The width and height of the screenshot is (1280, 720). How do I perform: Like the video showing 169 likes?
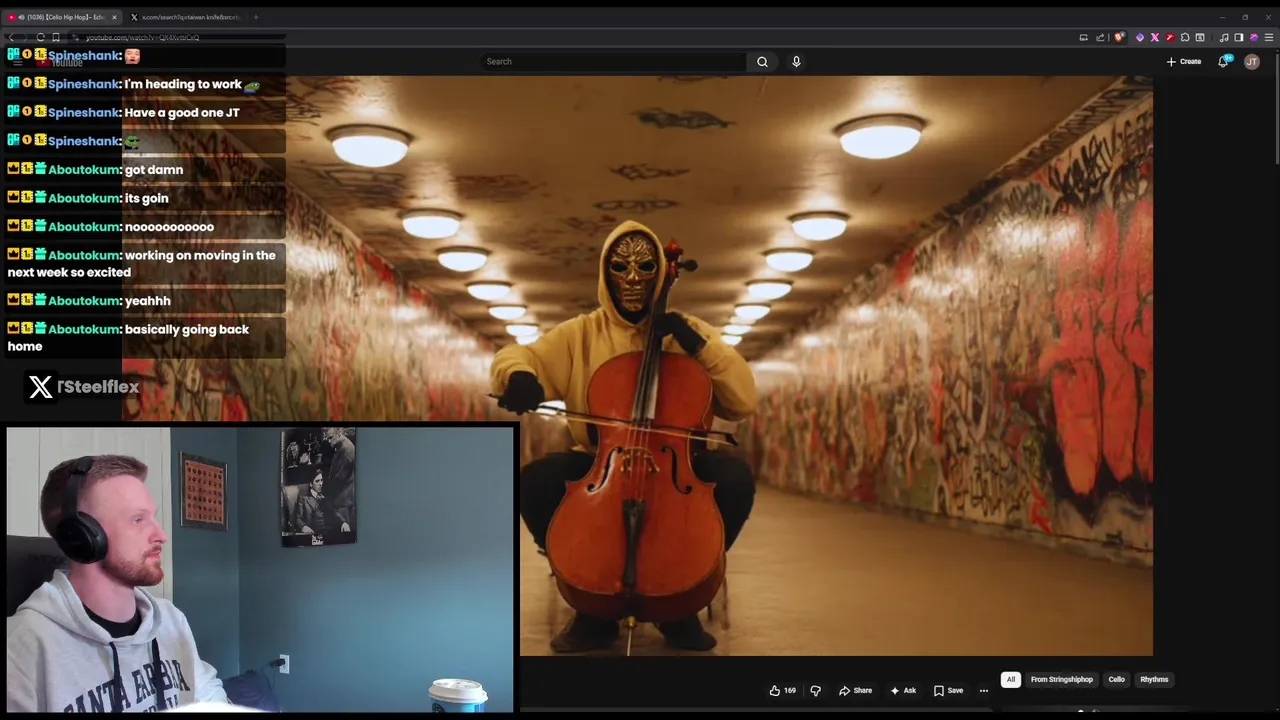click(783, 690)
